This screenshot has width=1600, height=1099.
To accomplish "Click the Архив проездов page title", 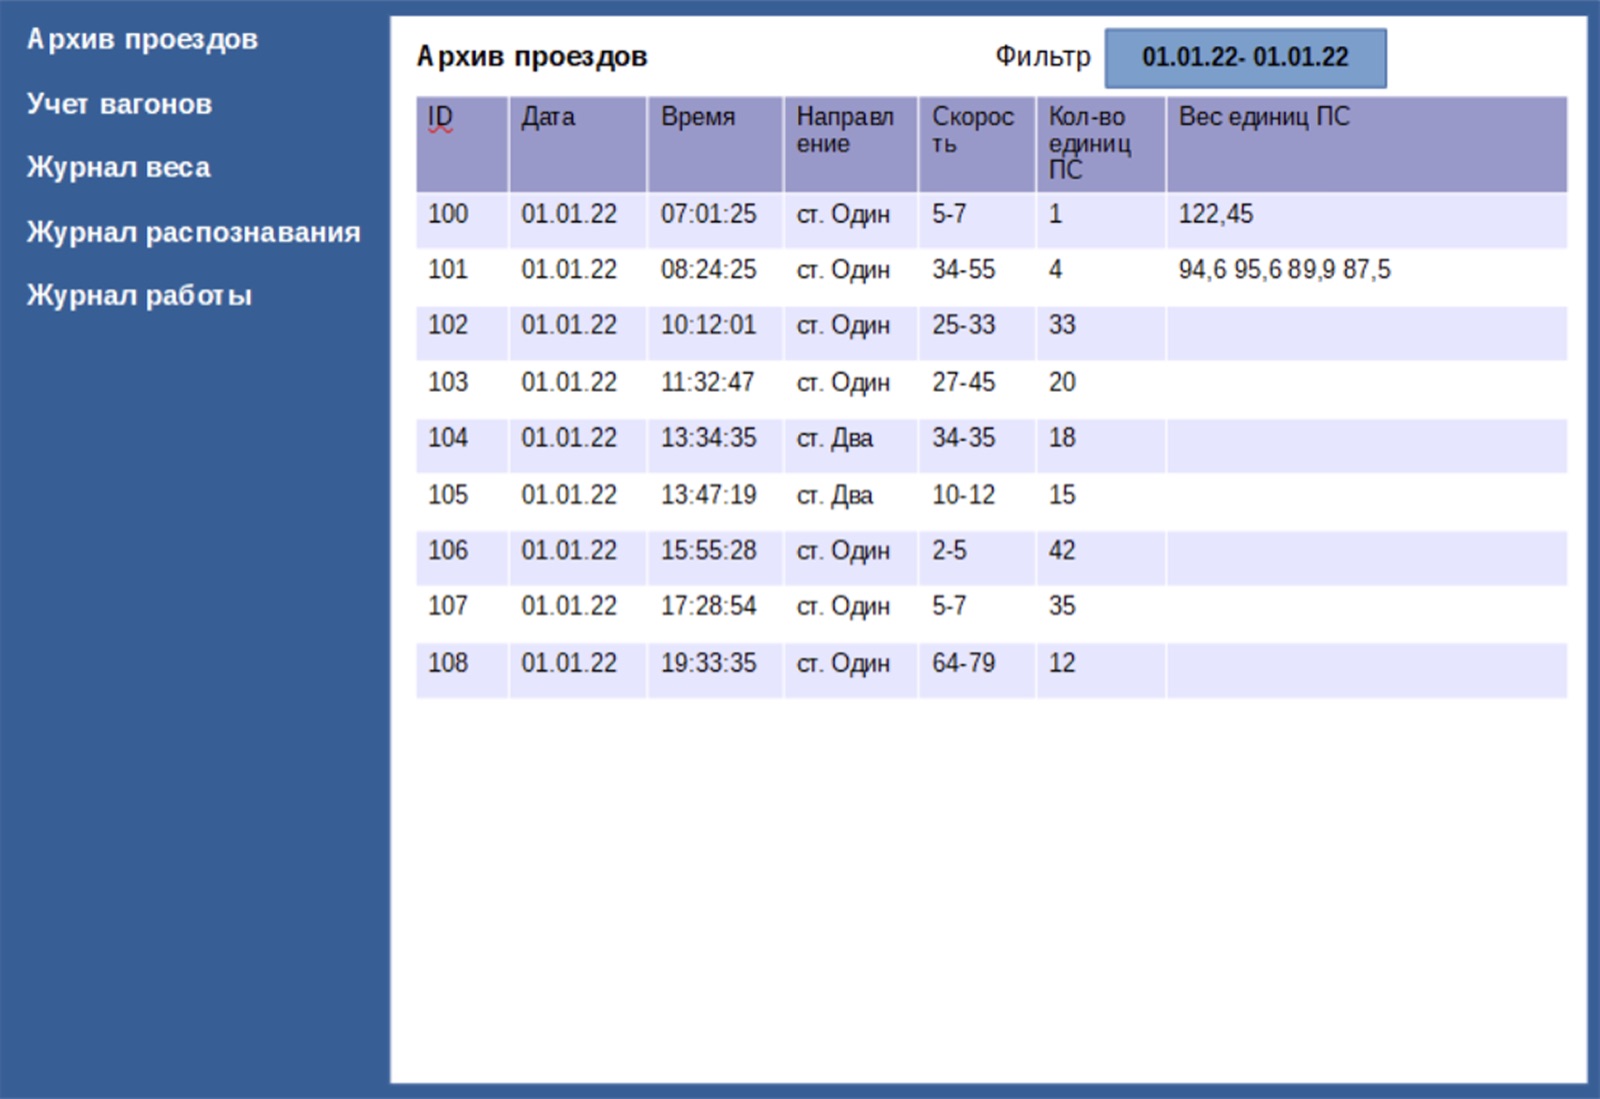I will pos(532,57).
